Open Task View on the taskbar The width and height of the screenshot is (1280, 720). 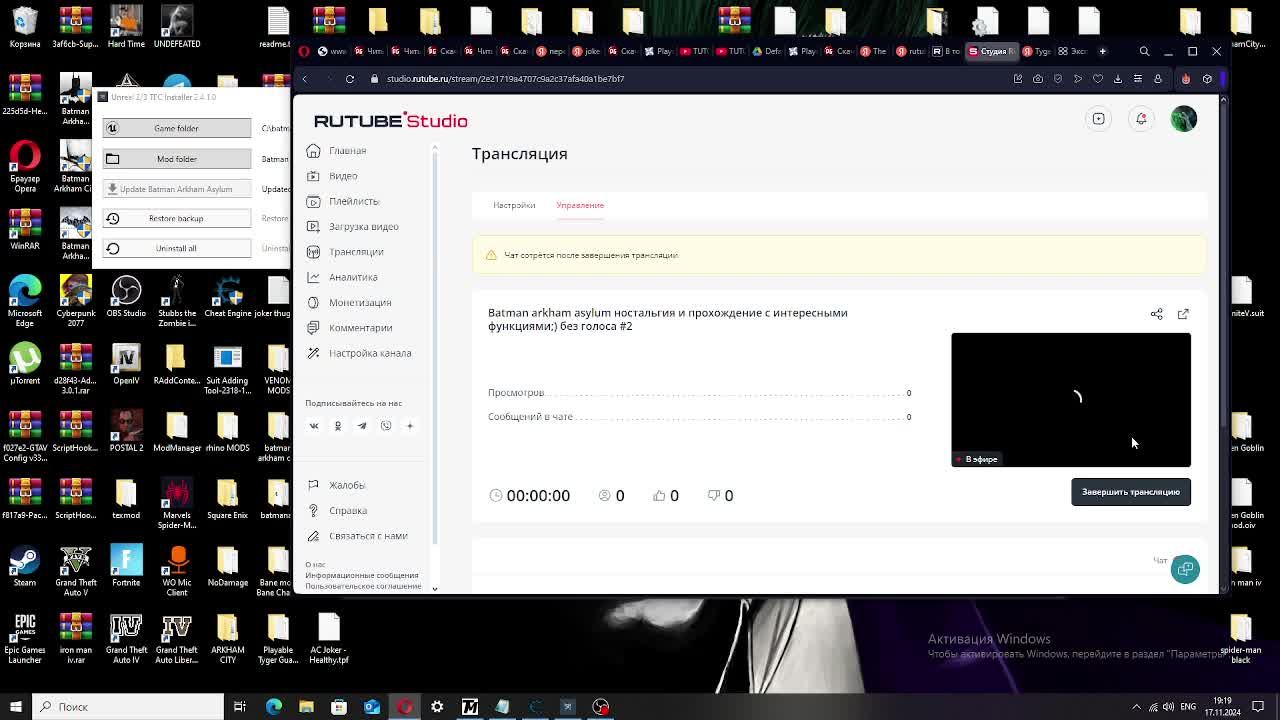pos(240,707)
